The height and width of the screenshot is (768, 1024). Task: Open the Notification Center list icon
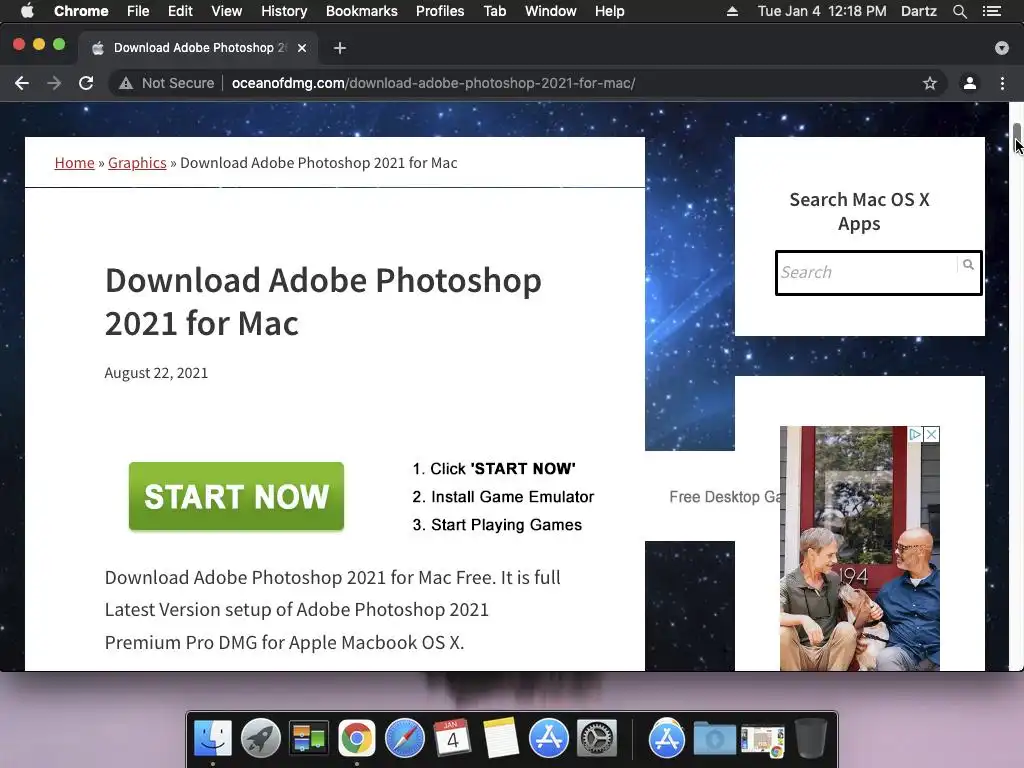[992, 11]
